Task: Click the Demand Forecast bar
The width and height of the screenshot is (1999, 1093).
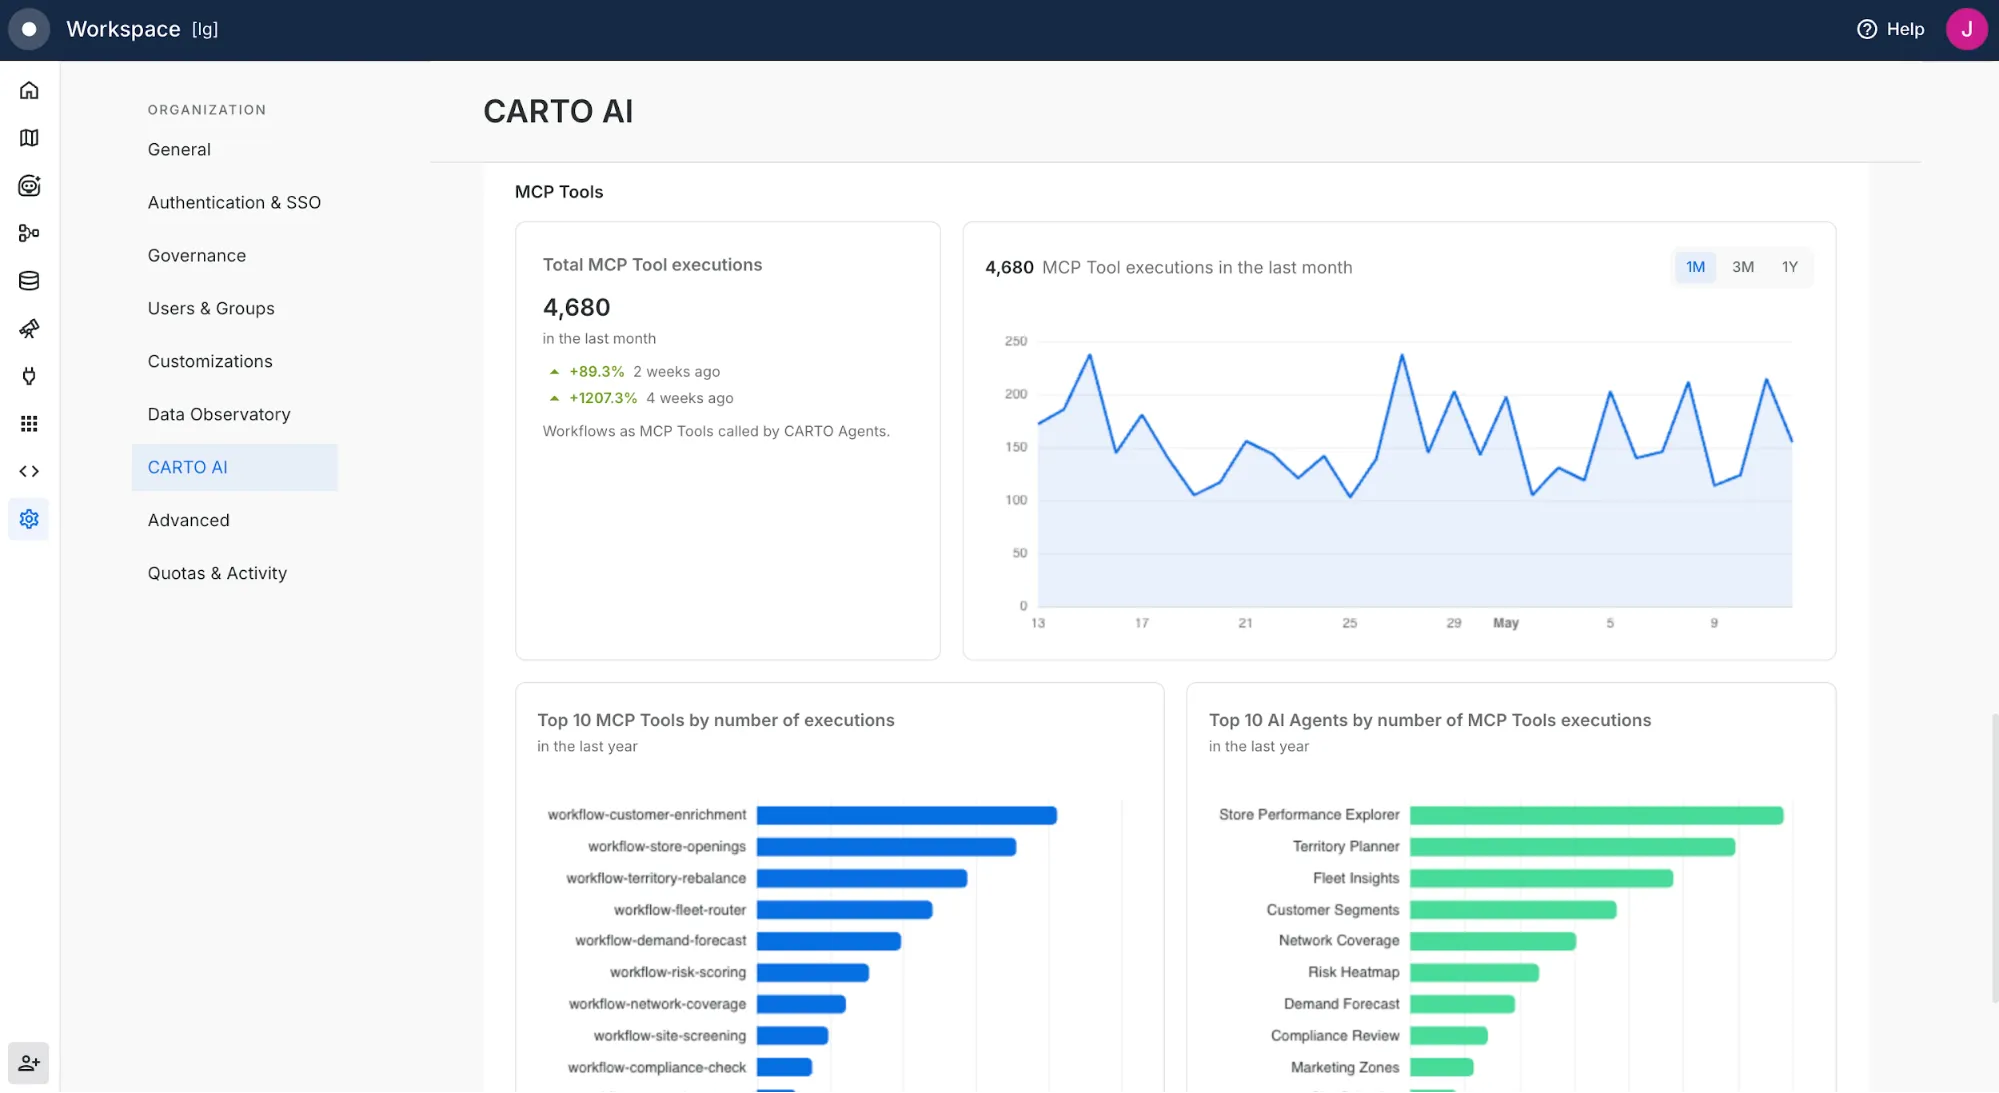Action: [x=1462, y=1004]
